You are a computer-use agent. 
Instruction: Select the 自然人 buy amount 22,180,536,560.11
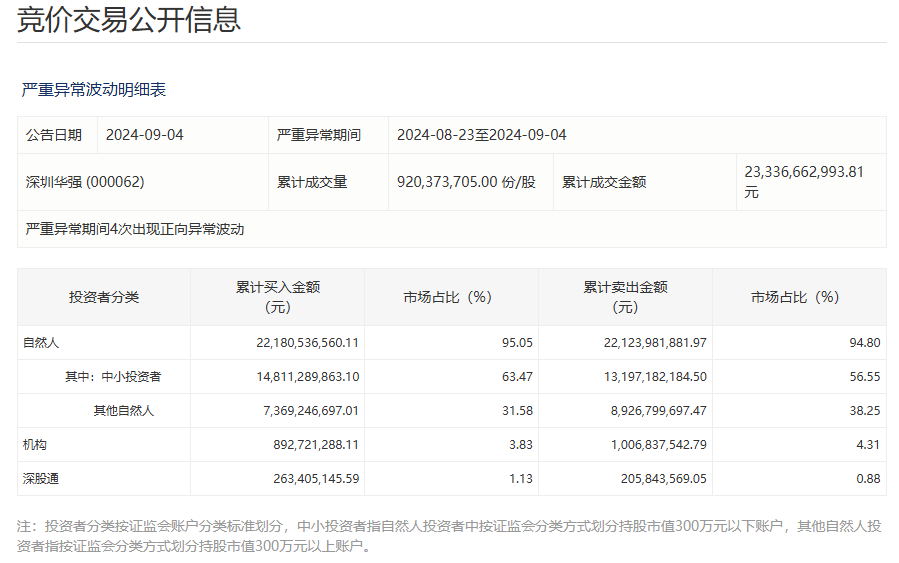tap(293, 343)
